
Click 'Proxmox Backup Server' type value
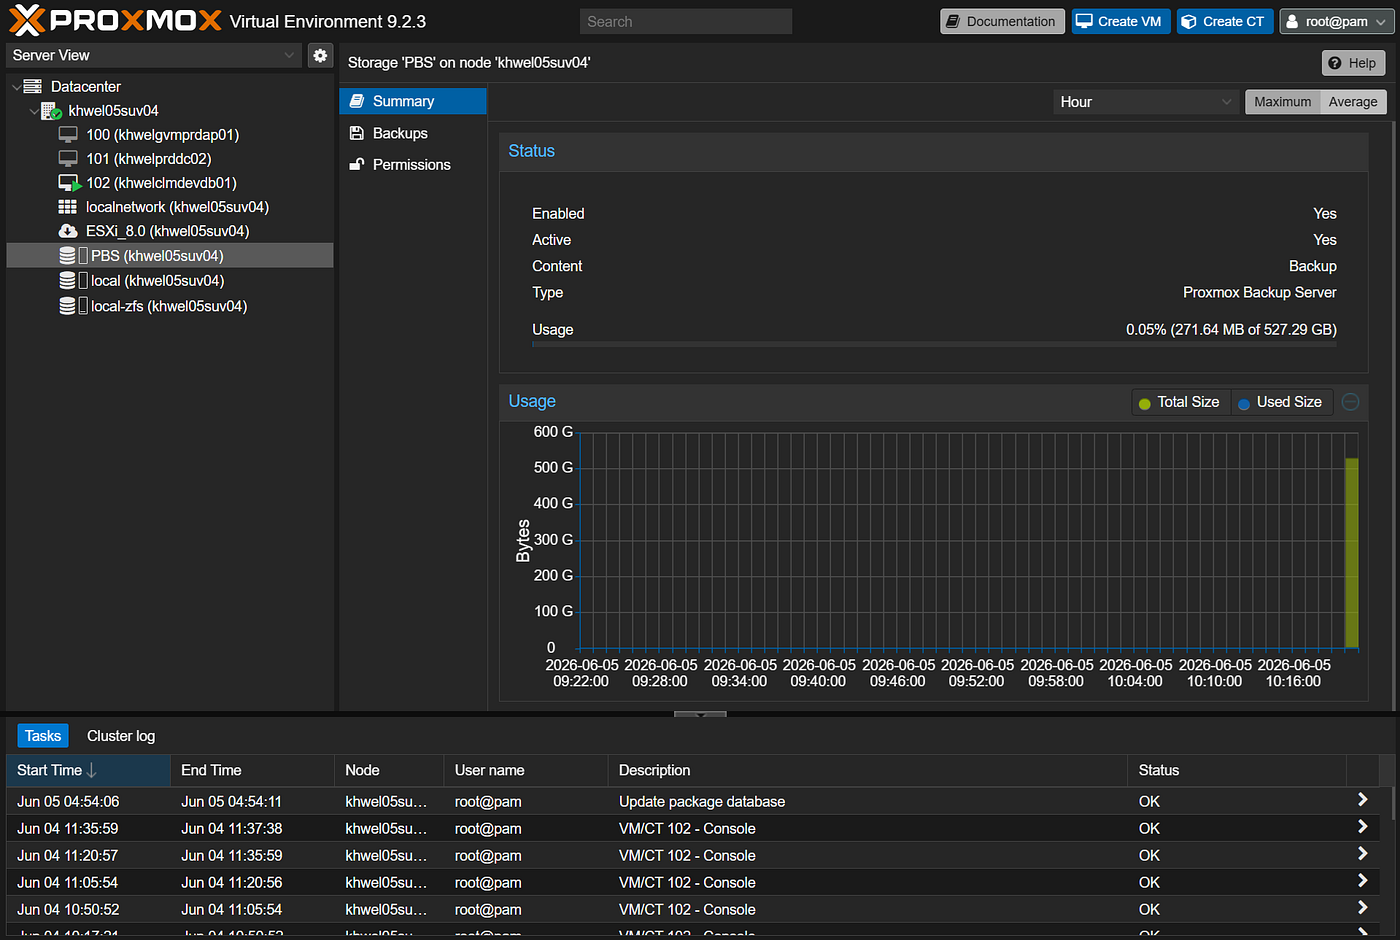[x=1260, y=292]
